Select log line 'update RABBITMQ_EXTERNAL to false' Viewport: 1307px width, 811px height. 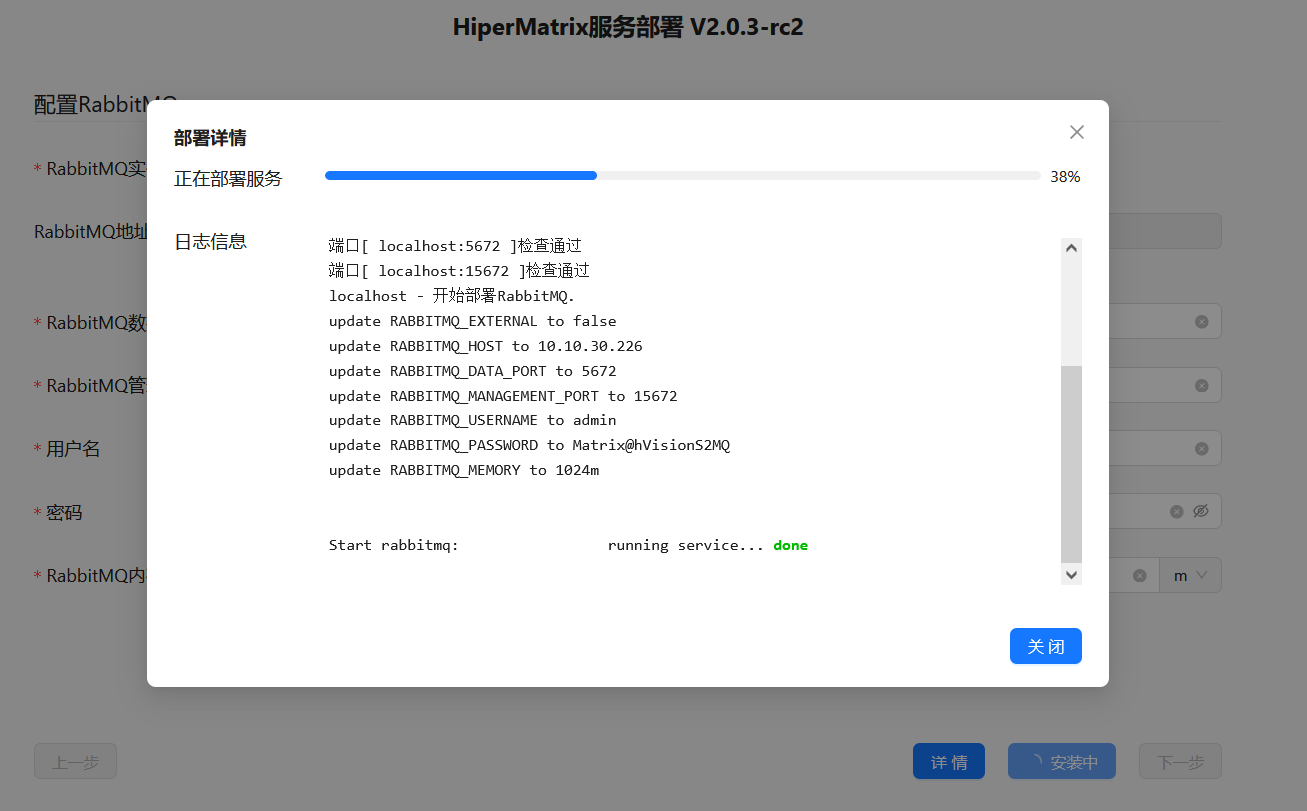coord(473,321)
